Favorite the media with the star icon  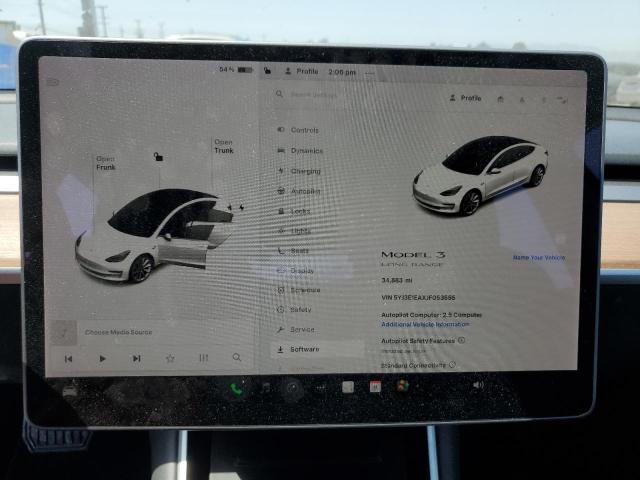(170, 358)
